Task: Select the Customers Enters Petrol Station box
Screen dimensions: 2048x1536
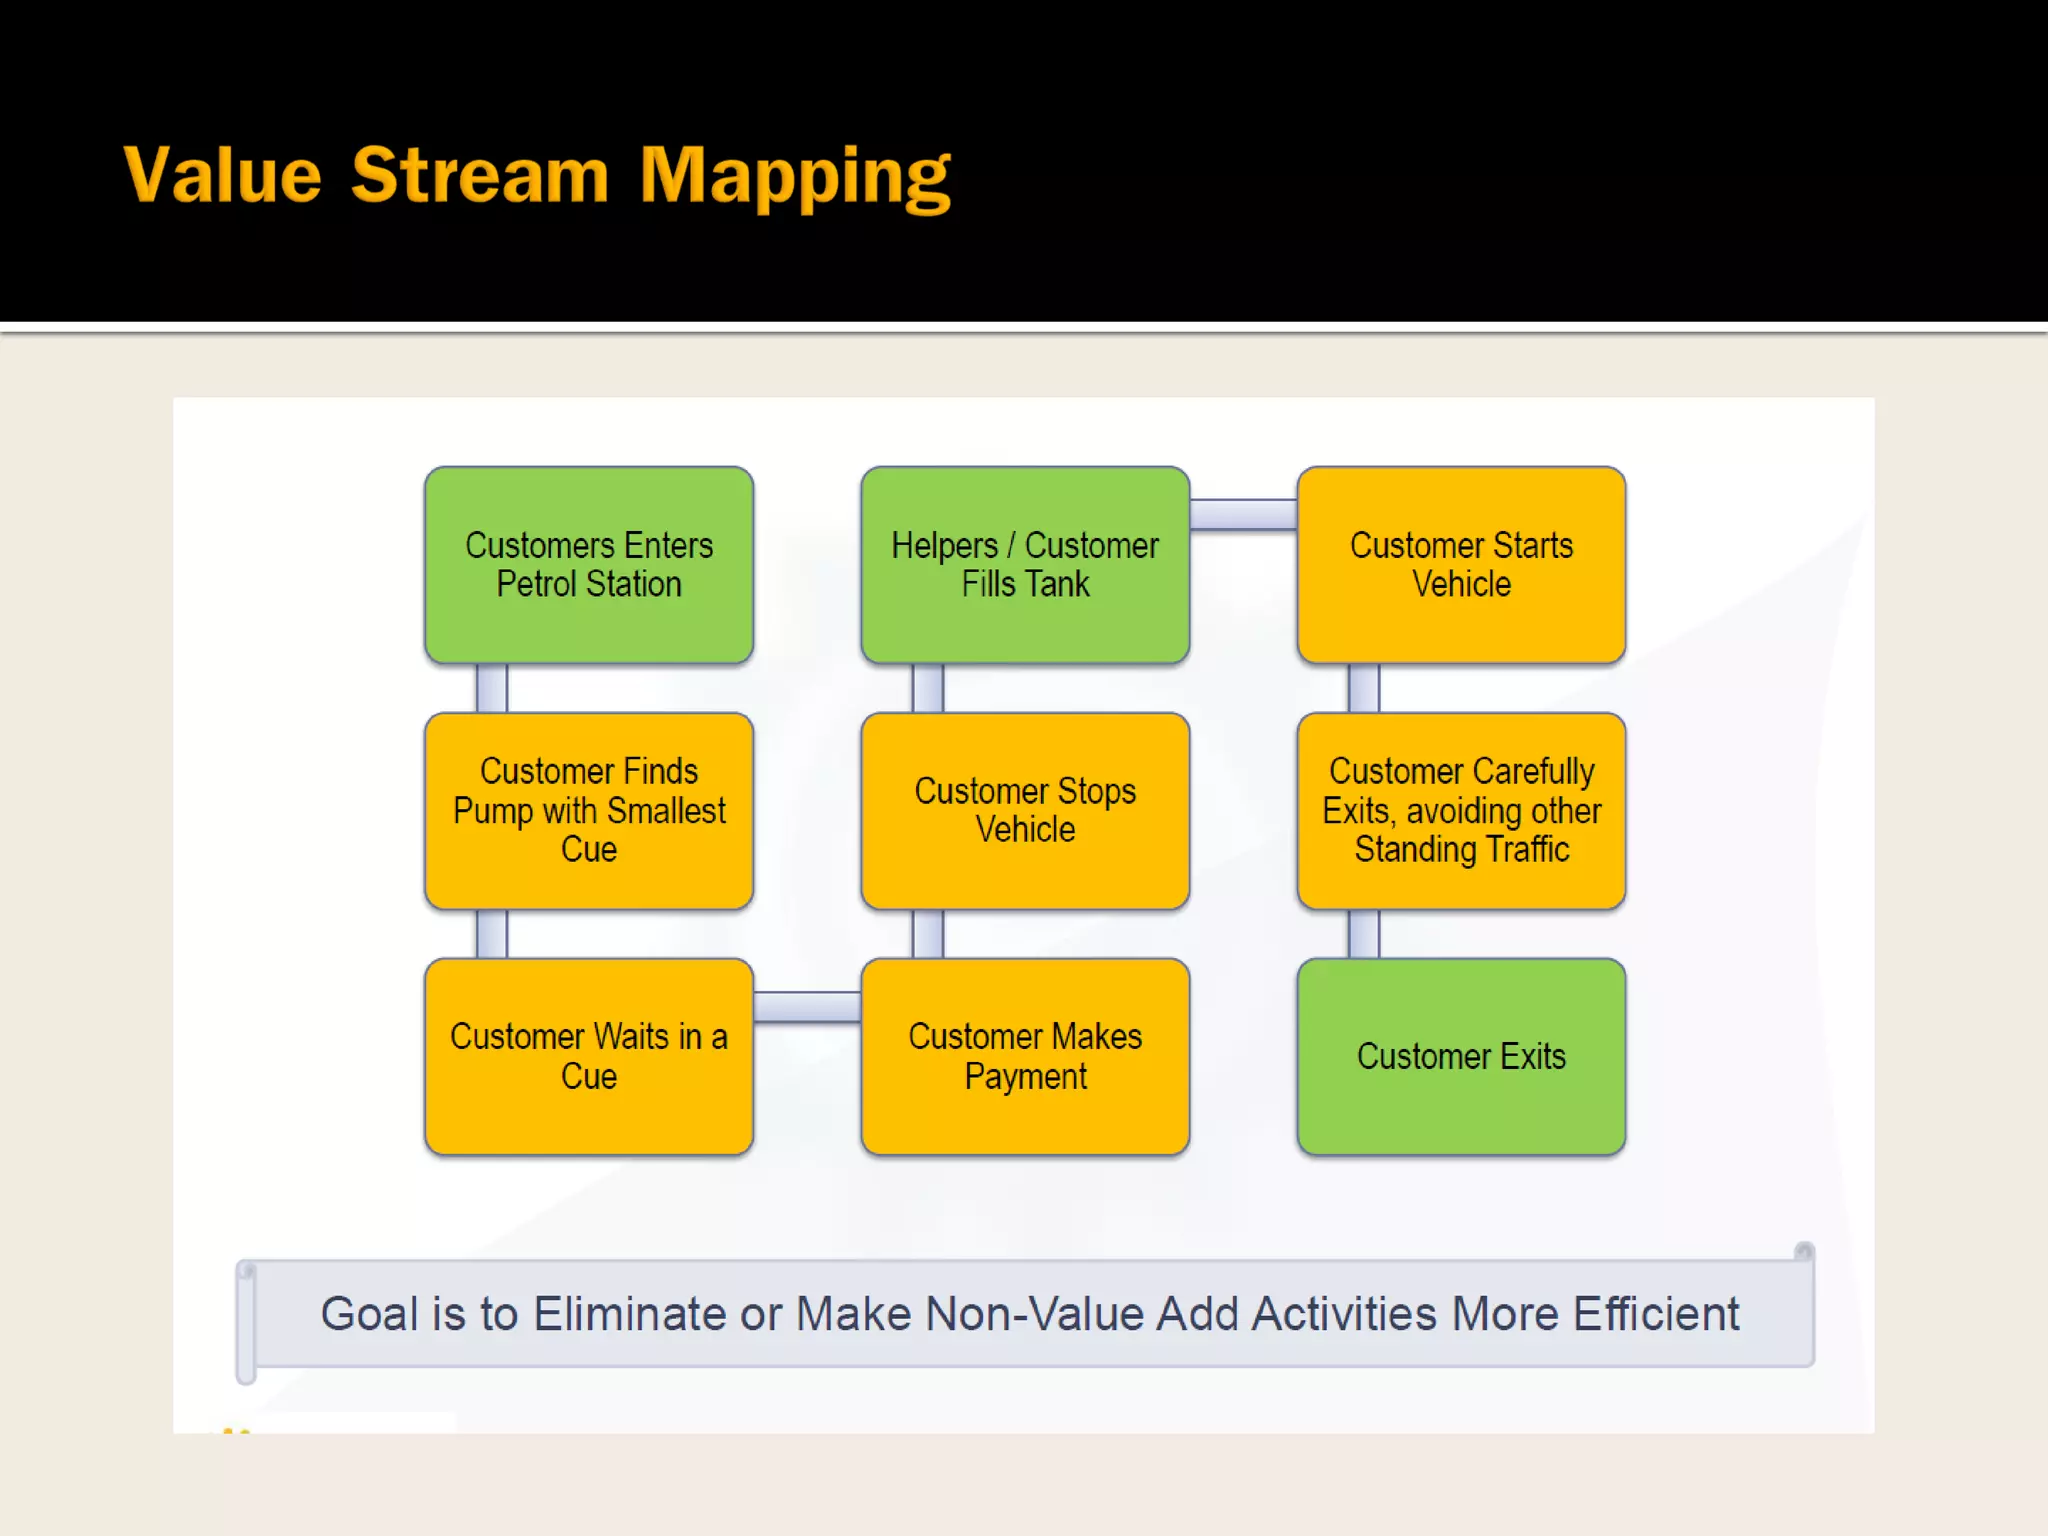Action: pos(589,565)
